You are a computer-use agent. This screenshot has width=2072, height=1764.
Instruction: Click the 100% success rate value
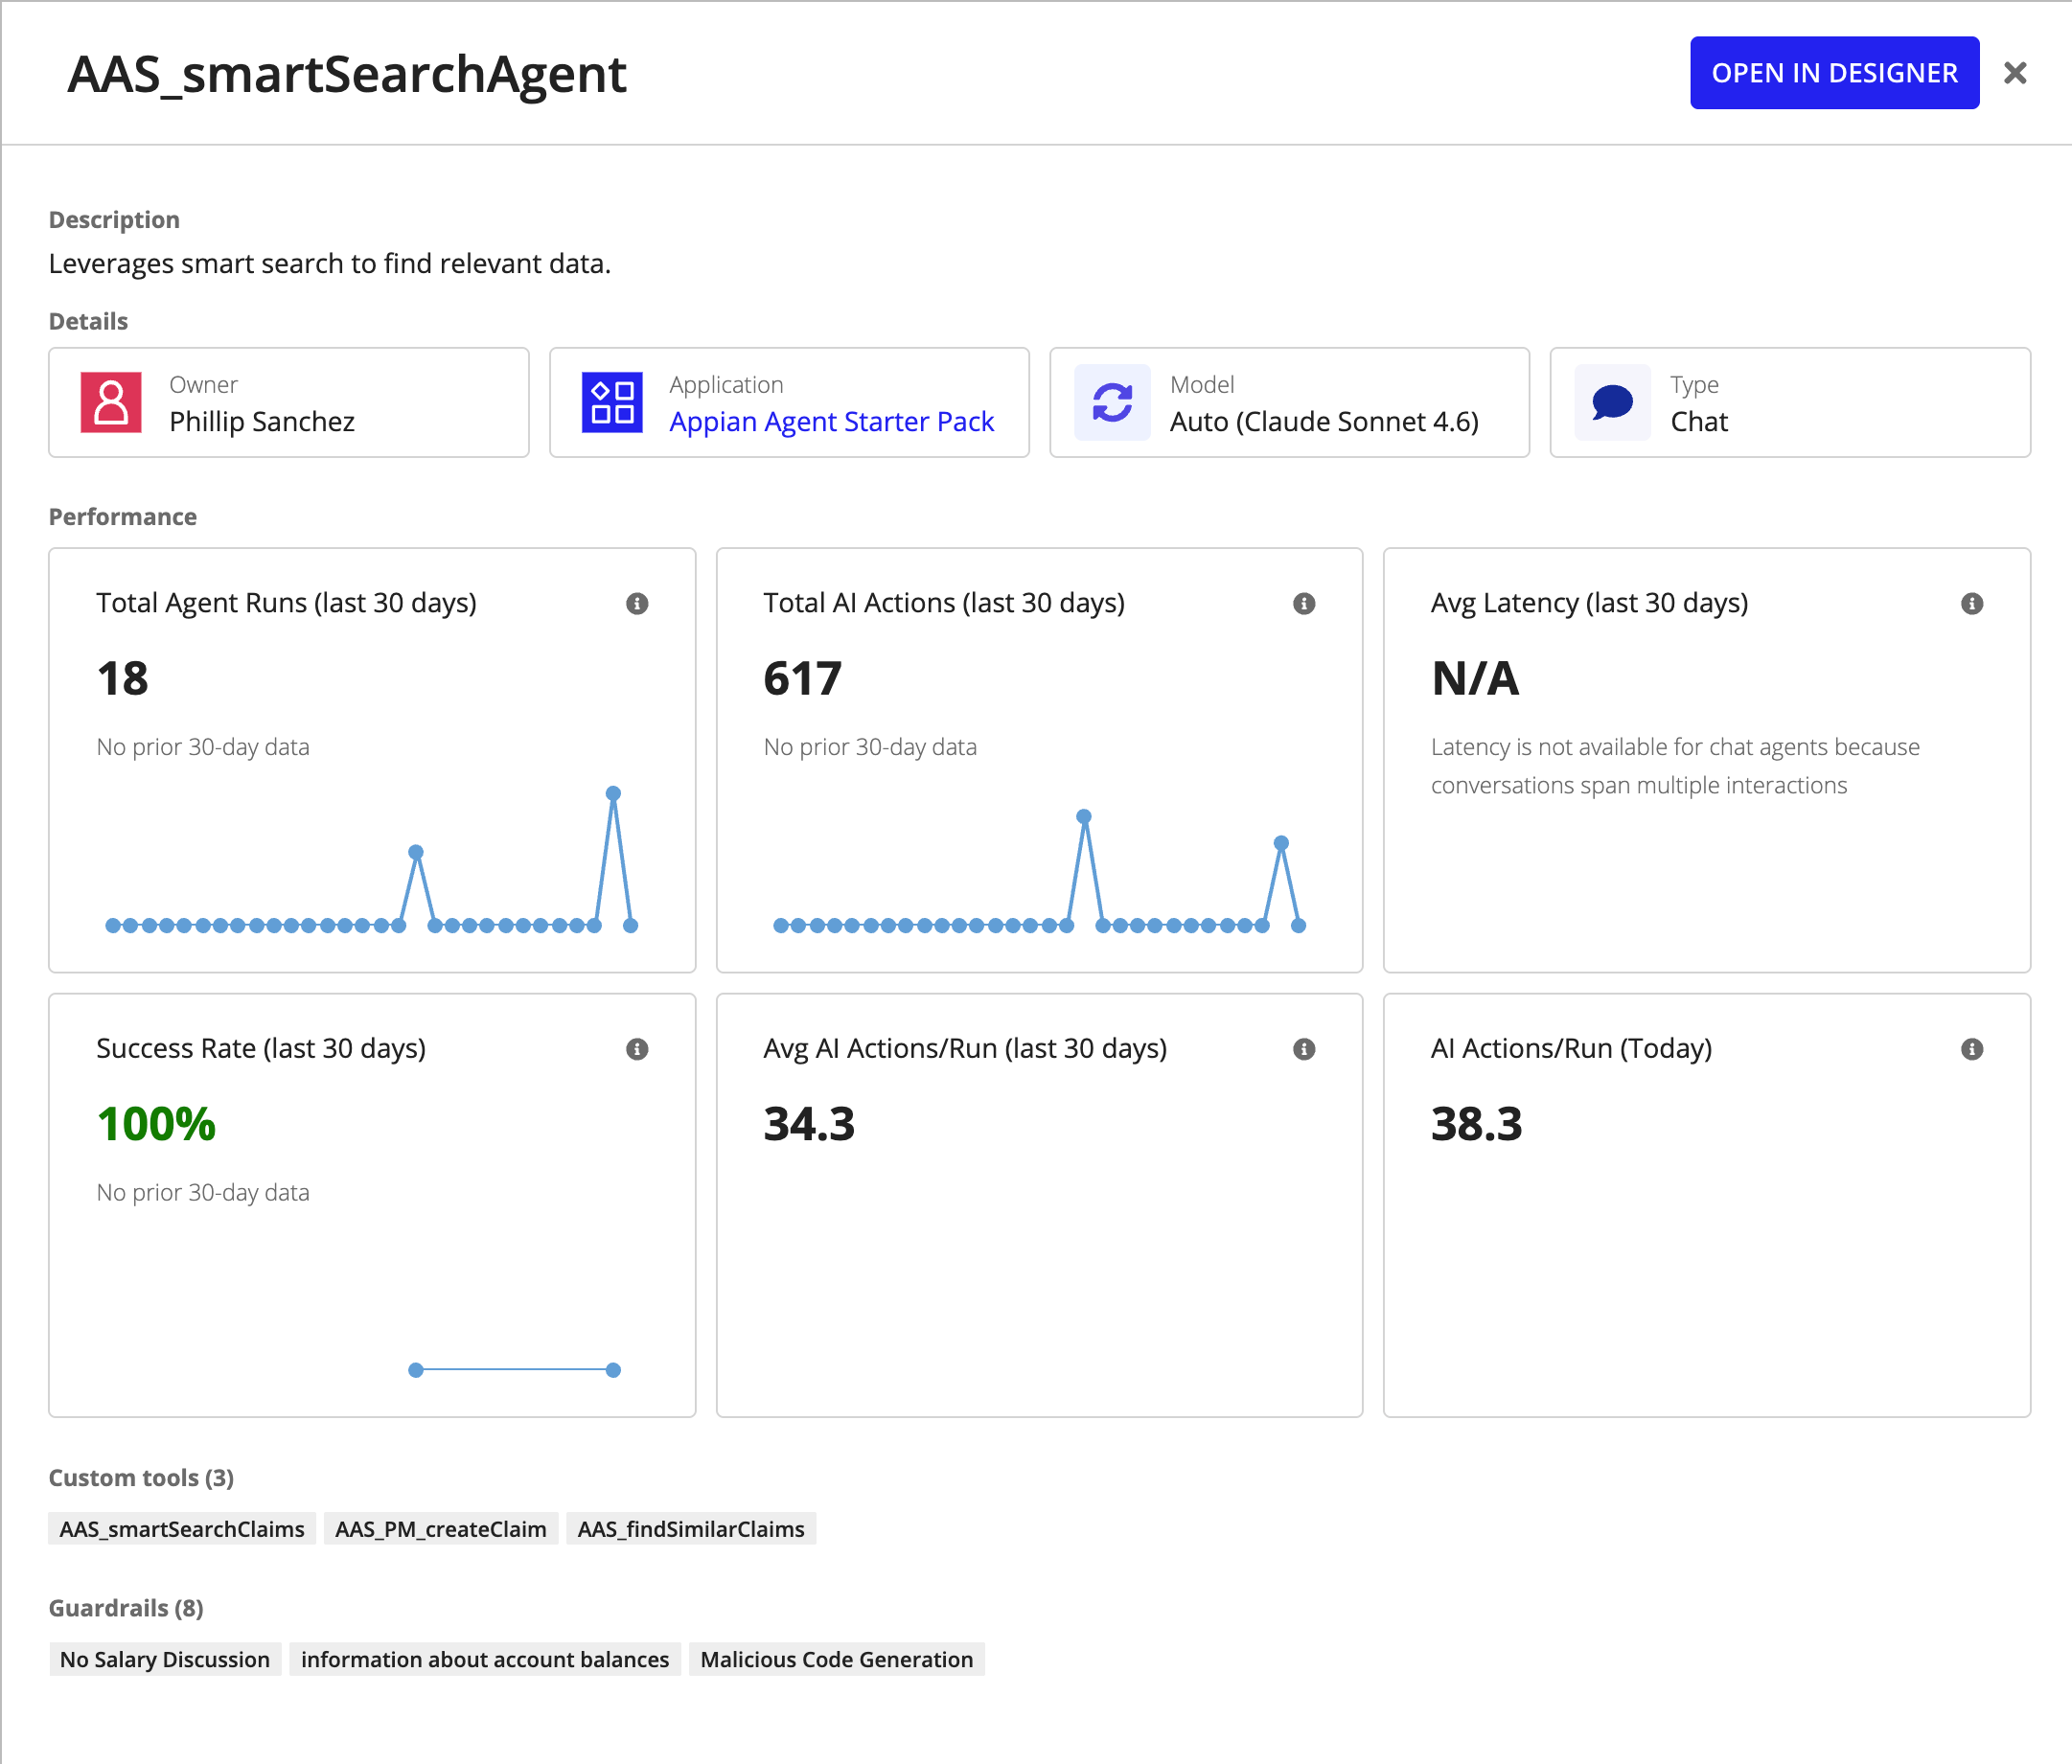pyautogui.click(x=156, y=1124)
